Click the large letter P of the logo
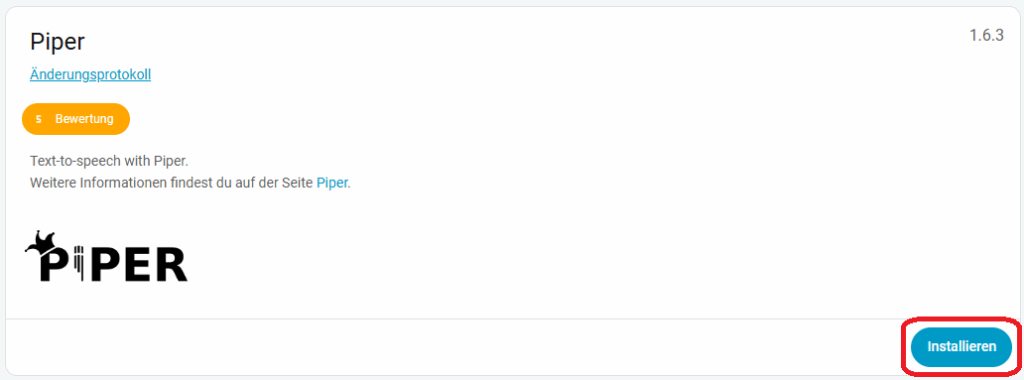 coord(55,263)
